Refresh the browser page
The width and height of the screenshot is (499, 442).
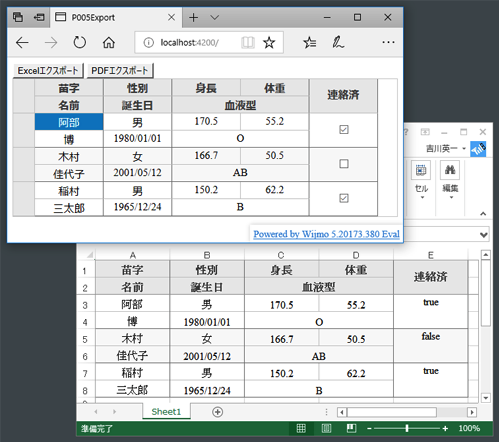(79, 43)
